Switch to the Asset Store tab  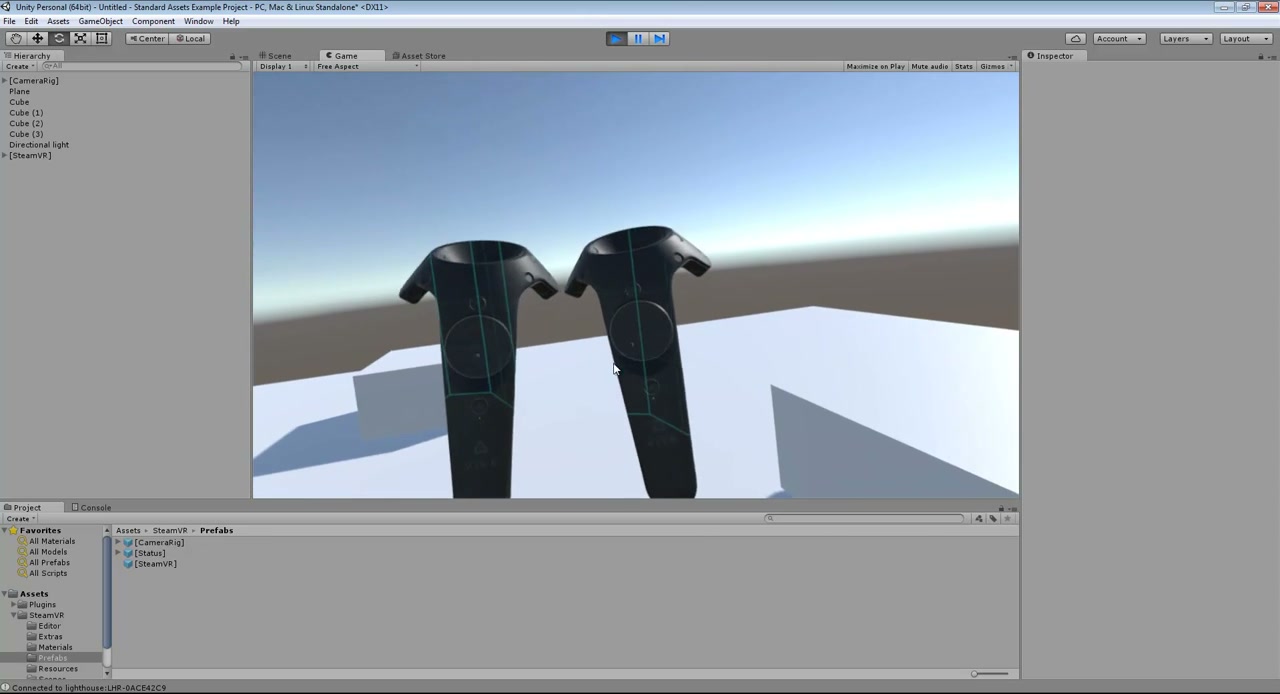[419, 56]
